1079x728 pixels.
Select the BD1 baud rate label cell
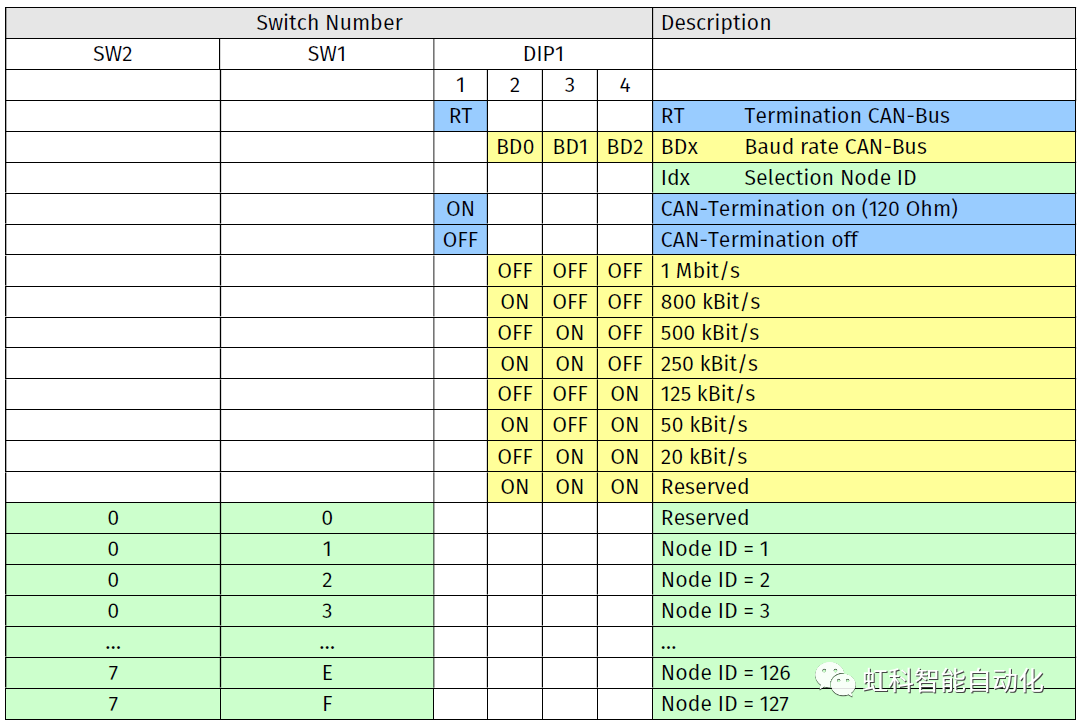tap(569, 146)
